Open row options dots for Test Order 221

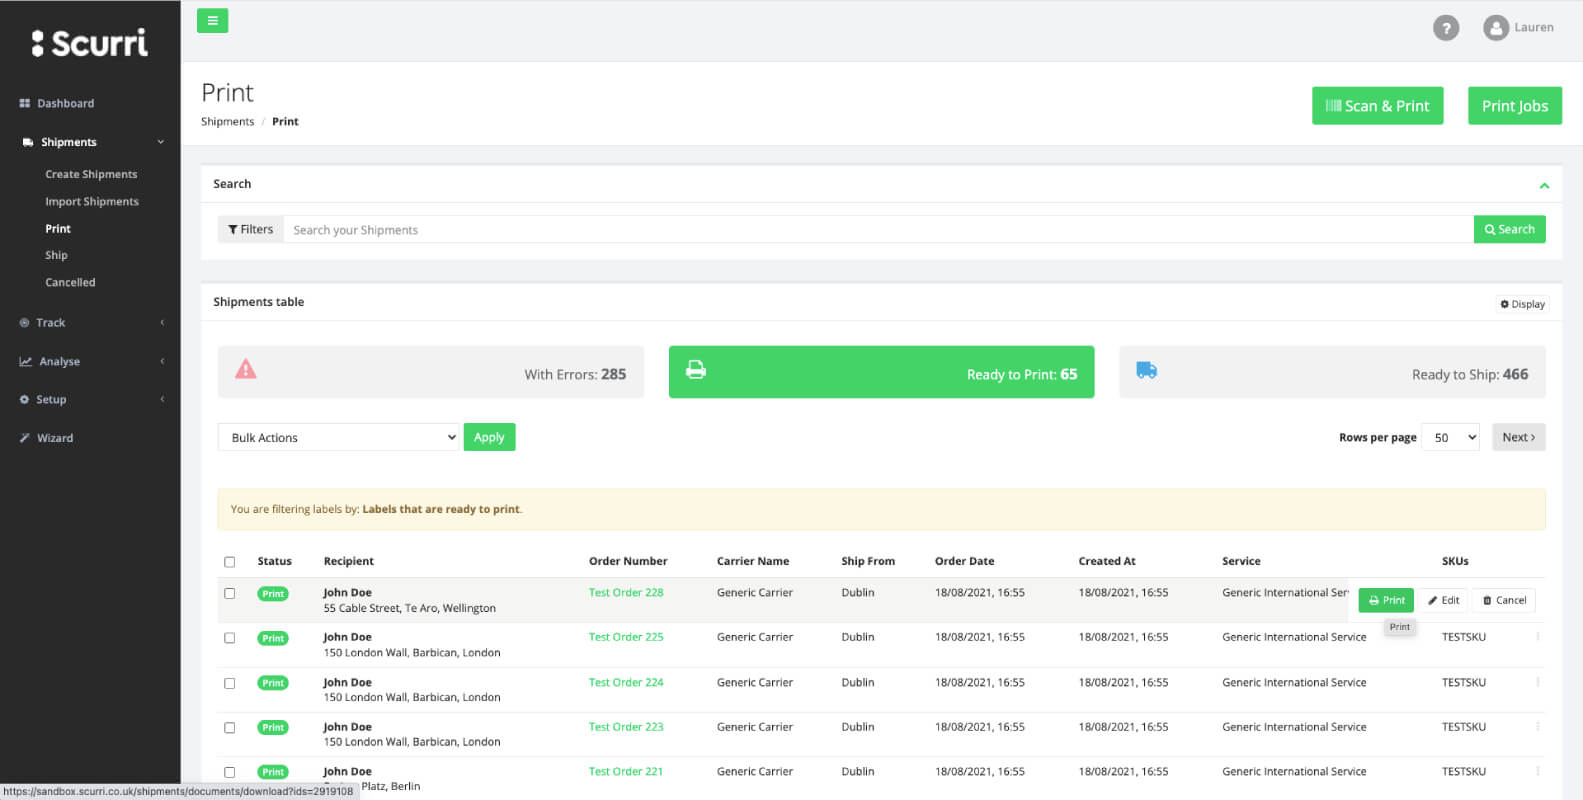[1537, 771]
